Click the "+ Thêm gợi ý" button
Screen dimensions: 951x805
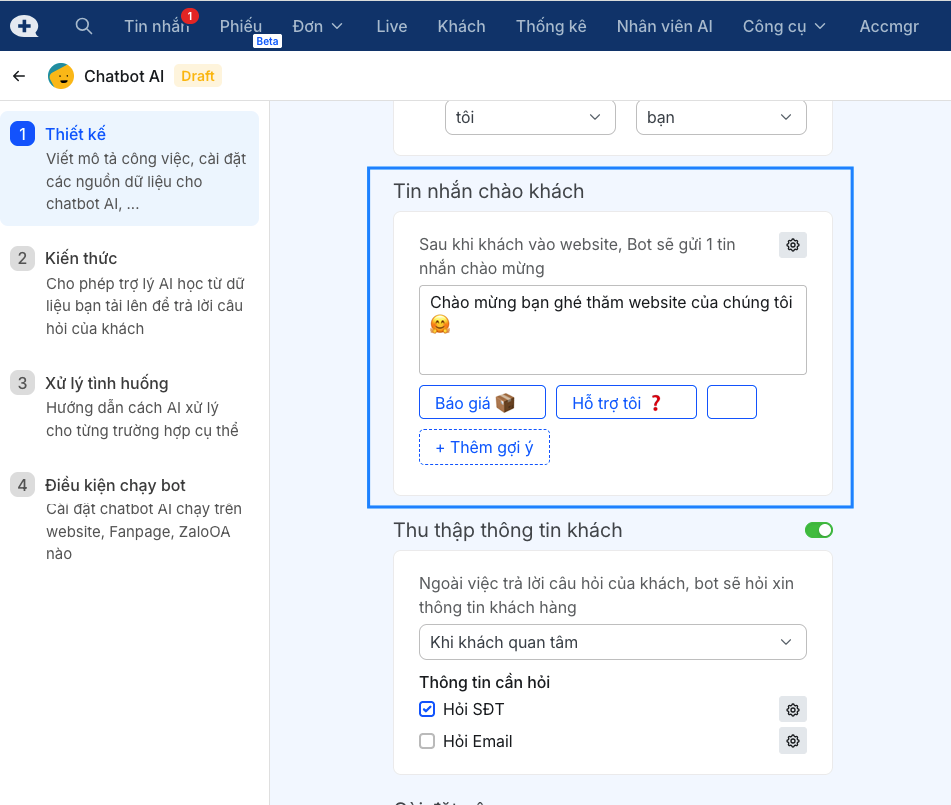[x=484, y=447]
